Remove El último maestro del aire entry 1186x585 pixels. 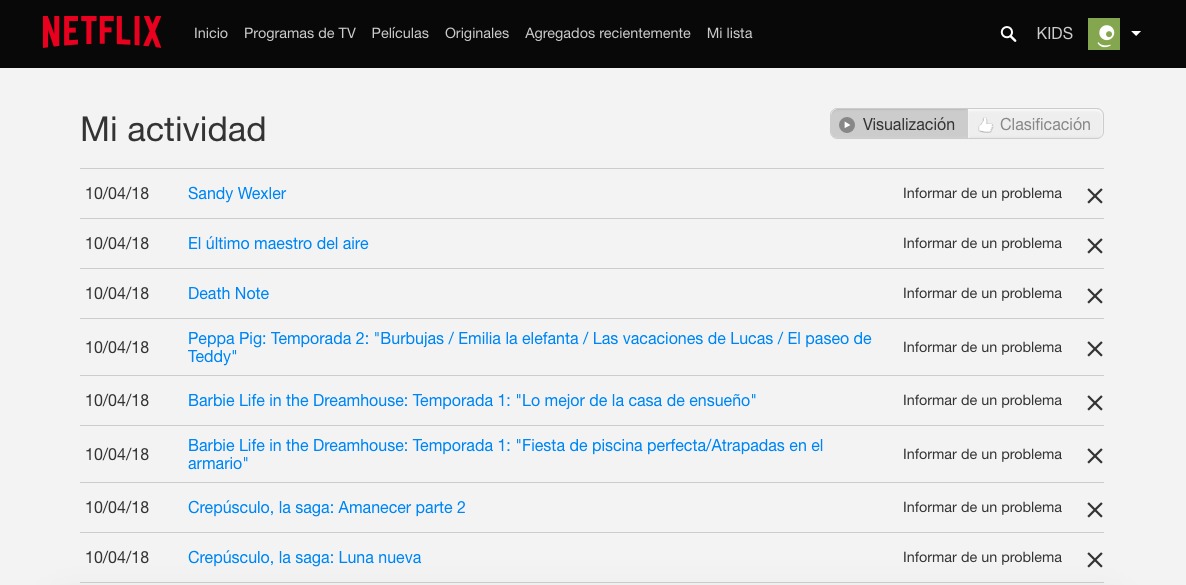(x=1094, y=245)
